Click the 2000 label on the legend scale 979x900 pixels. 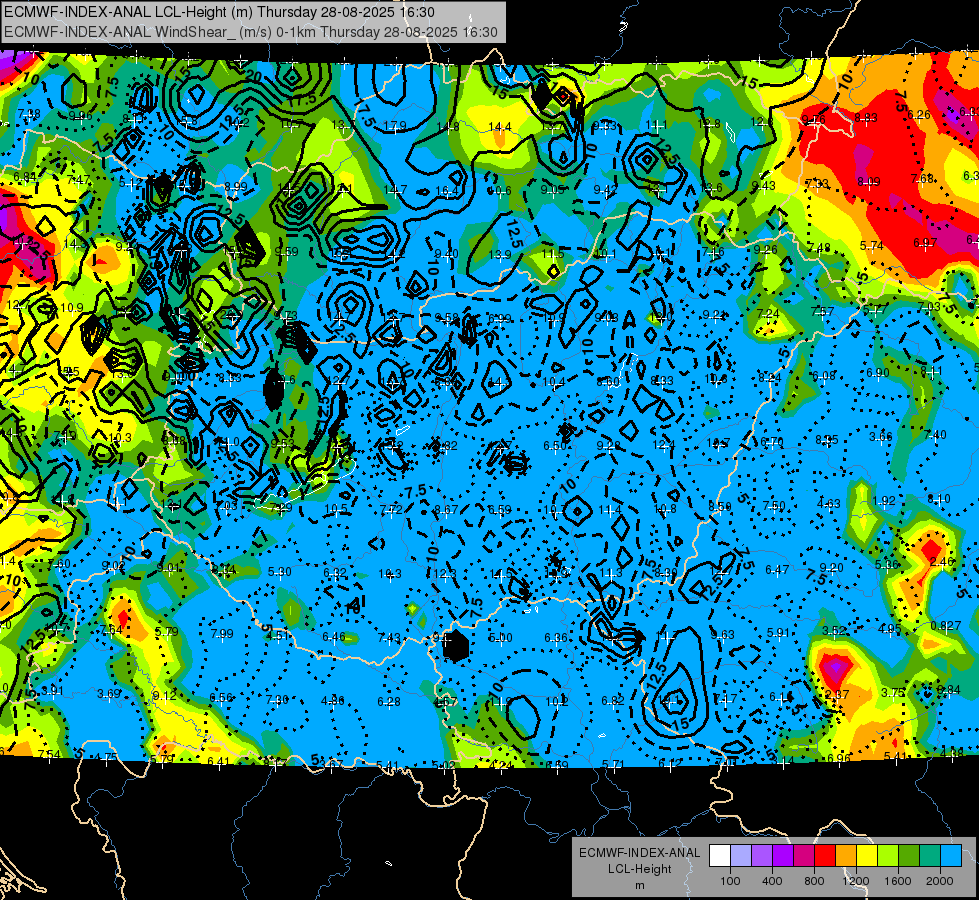[940, 881]
